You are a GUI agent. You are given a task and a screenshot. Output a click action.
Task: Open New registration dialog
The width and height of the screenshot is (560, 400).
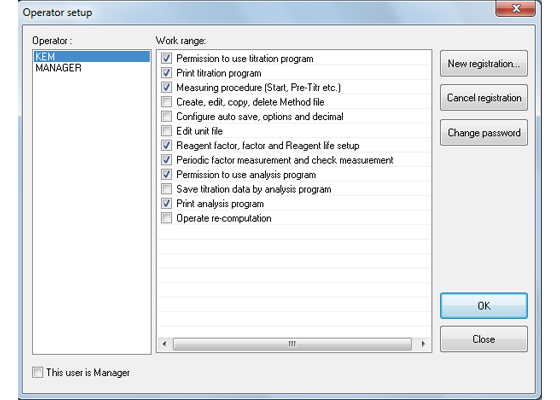(484, 64)
